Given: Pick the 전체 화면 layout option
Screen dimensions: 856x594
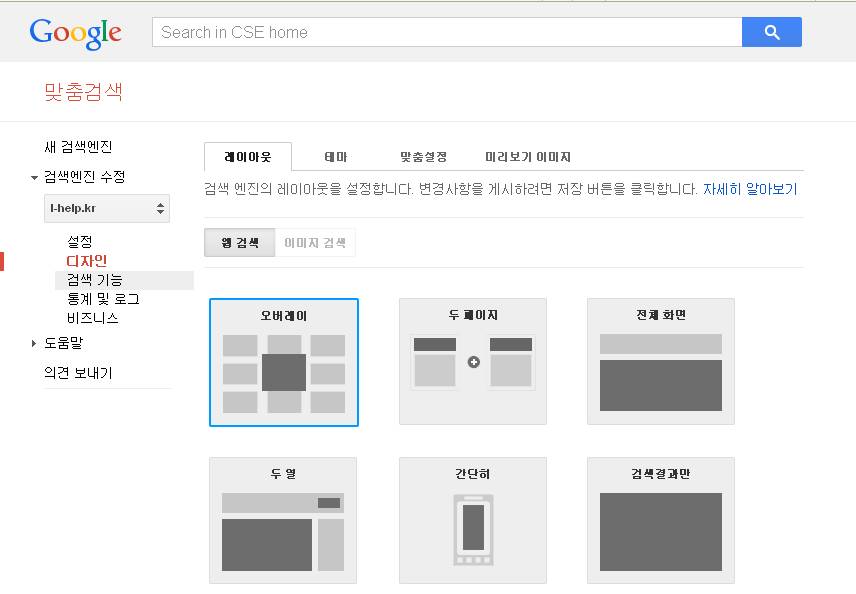Looking at the screenshot, I should coord(660,362).
